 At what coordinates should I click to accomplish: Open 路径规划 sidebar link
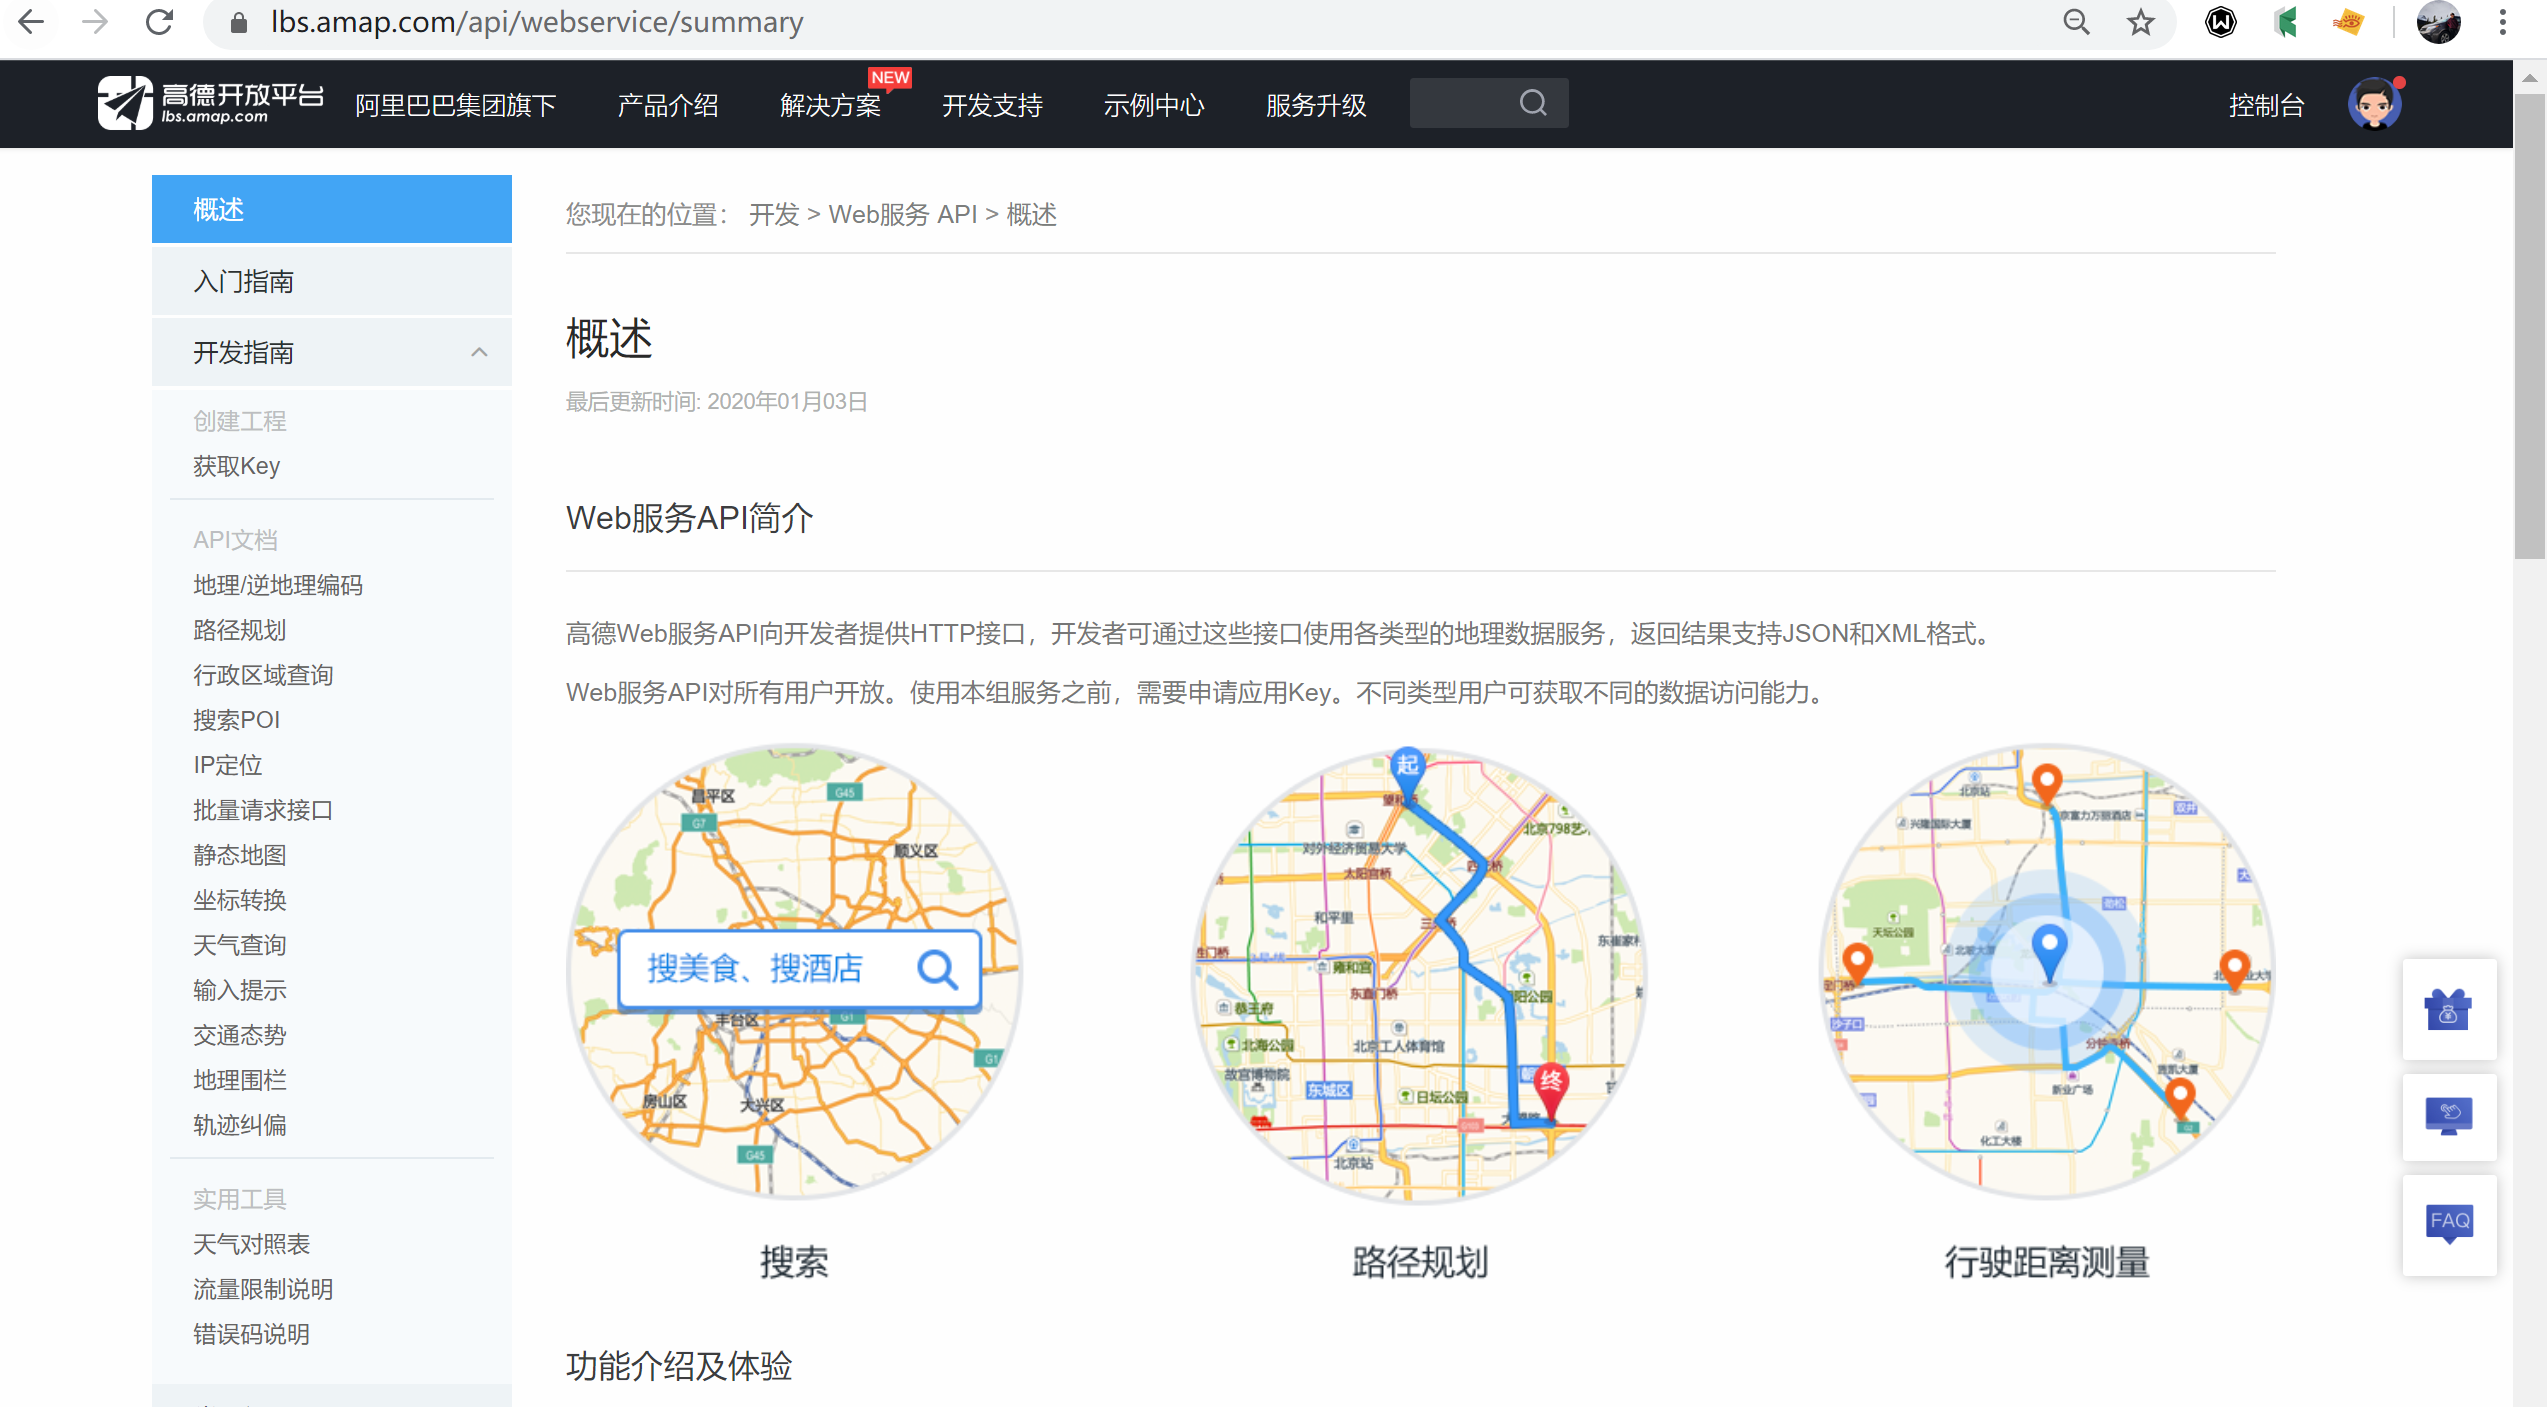tap(240, 630)
